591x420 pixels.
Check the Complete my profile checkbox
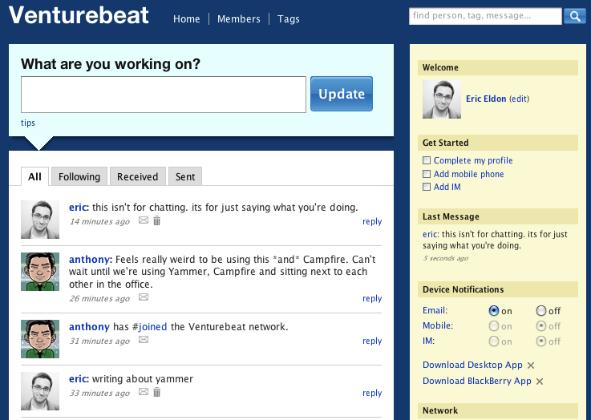tap(427, 161)
